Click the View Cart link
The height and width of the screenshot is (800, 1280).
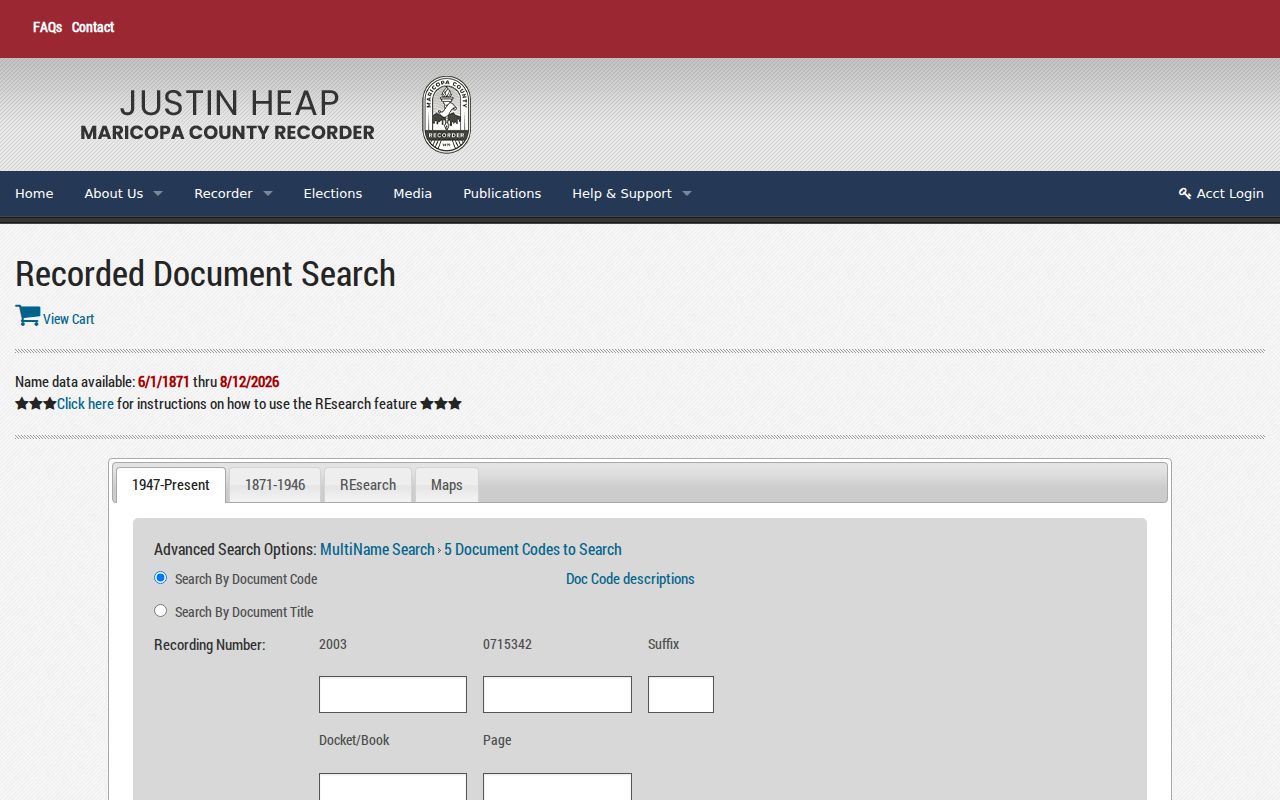[69, 319]
